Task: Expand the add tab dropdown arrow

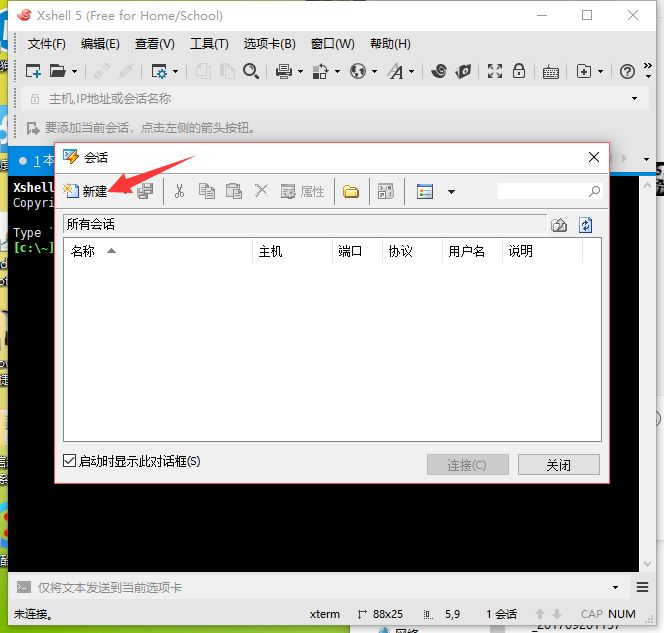Action: [600, 72]
